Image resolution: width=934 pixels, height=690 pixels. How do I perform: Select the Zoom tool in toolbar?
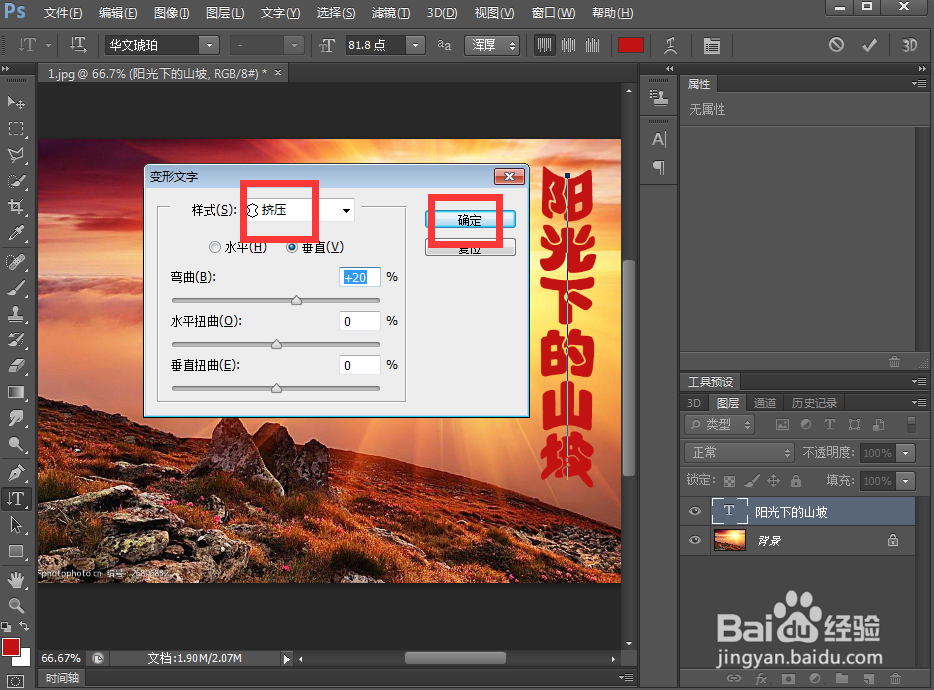[14, 605]
